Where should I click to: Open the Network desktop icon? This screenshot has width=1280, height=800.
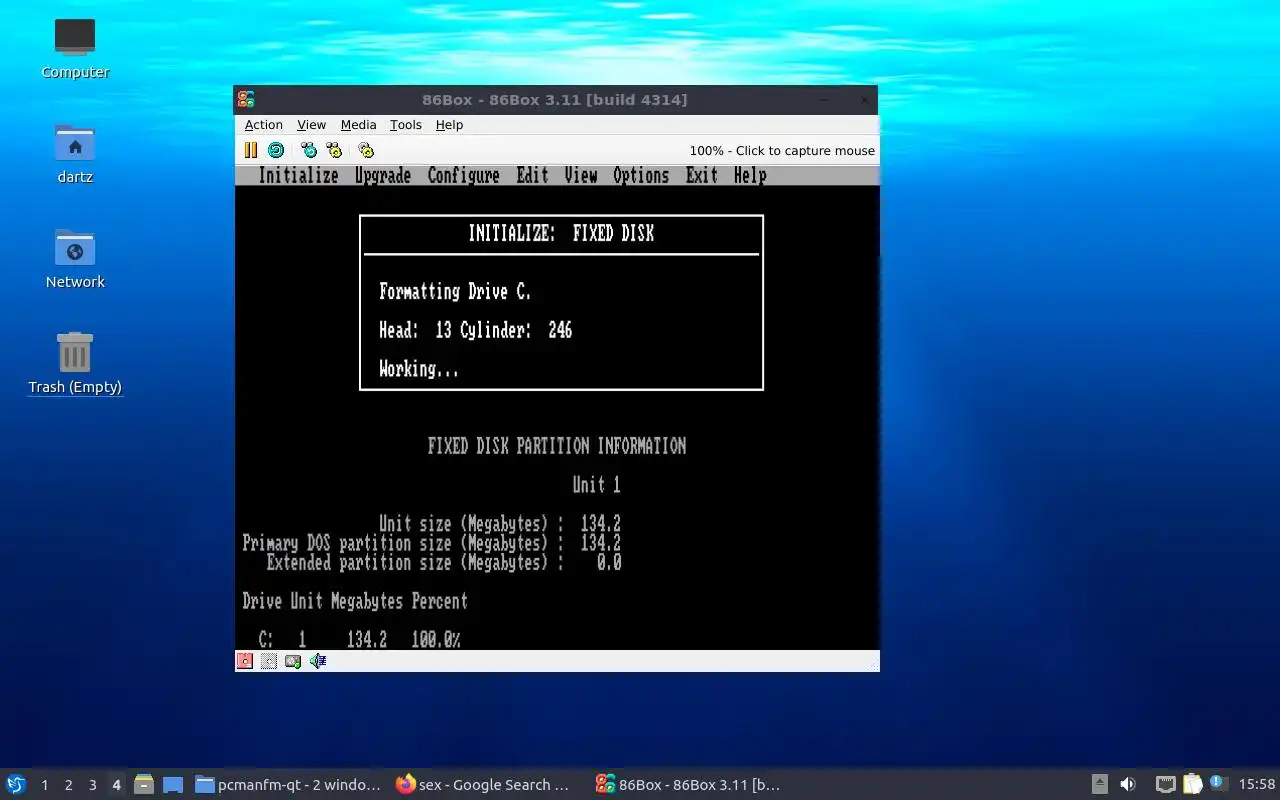tap(75, 258)
